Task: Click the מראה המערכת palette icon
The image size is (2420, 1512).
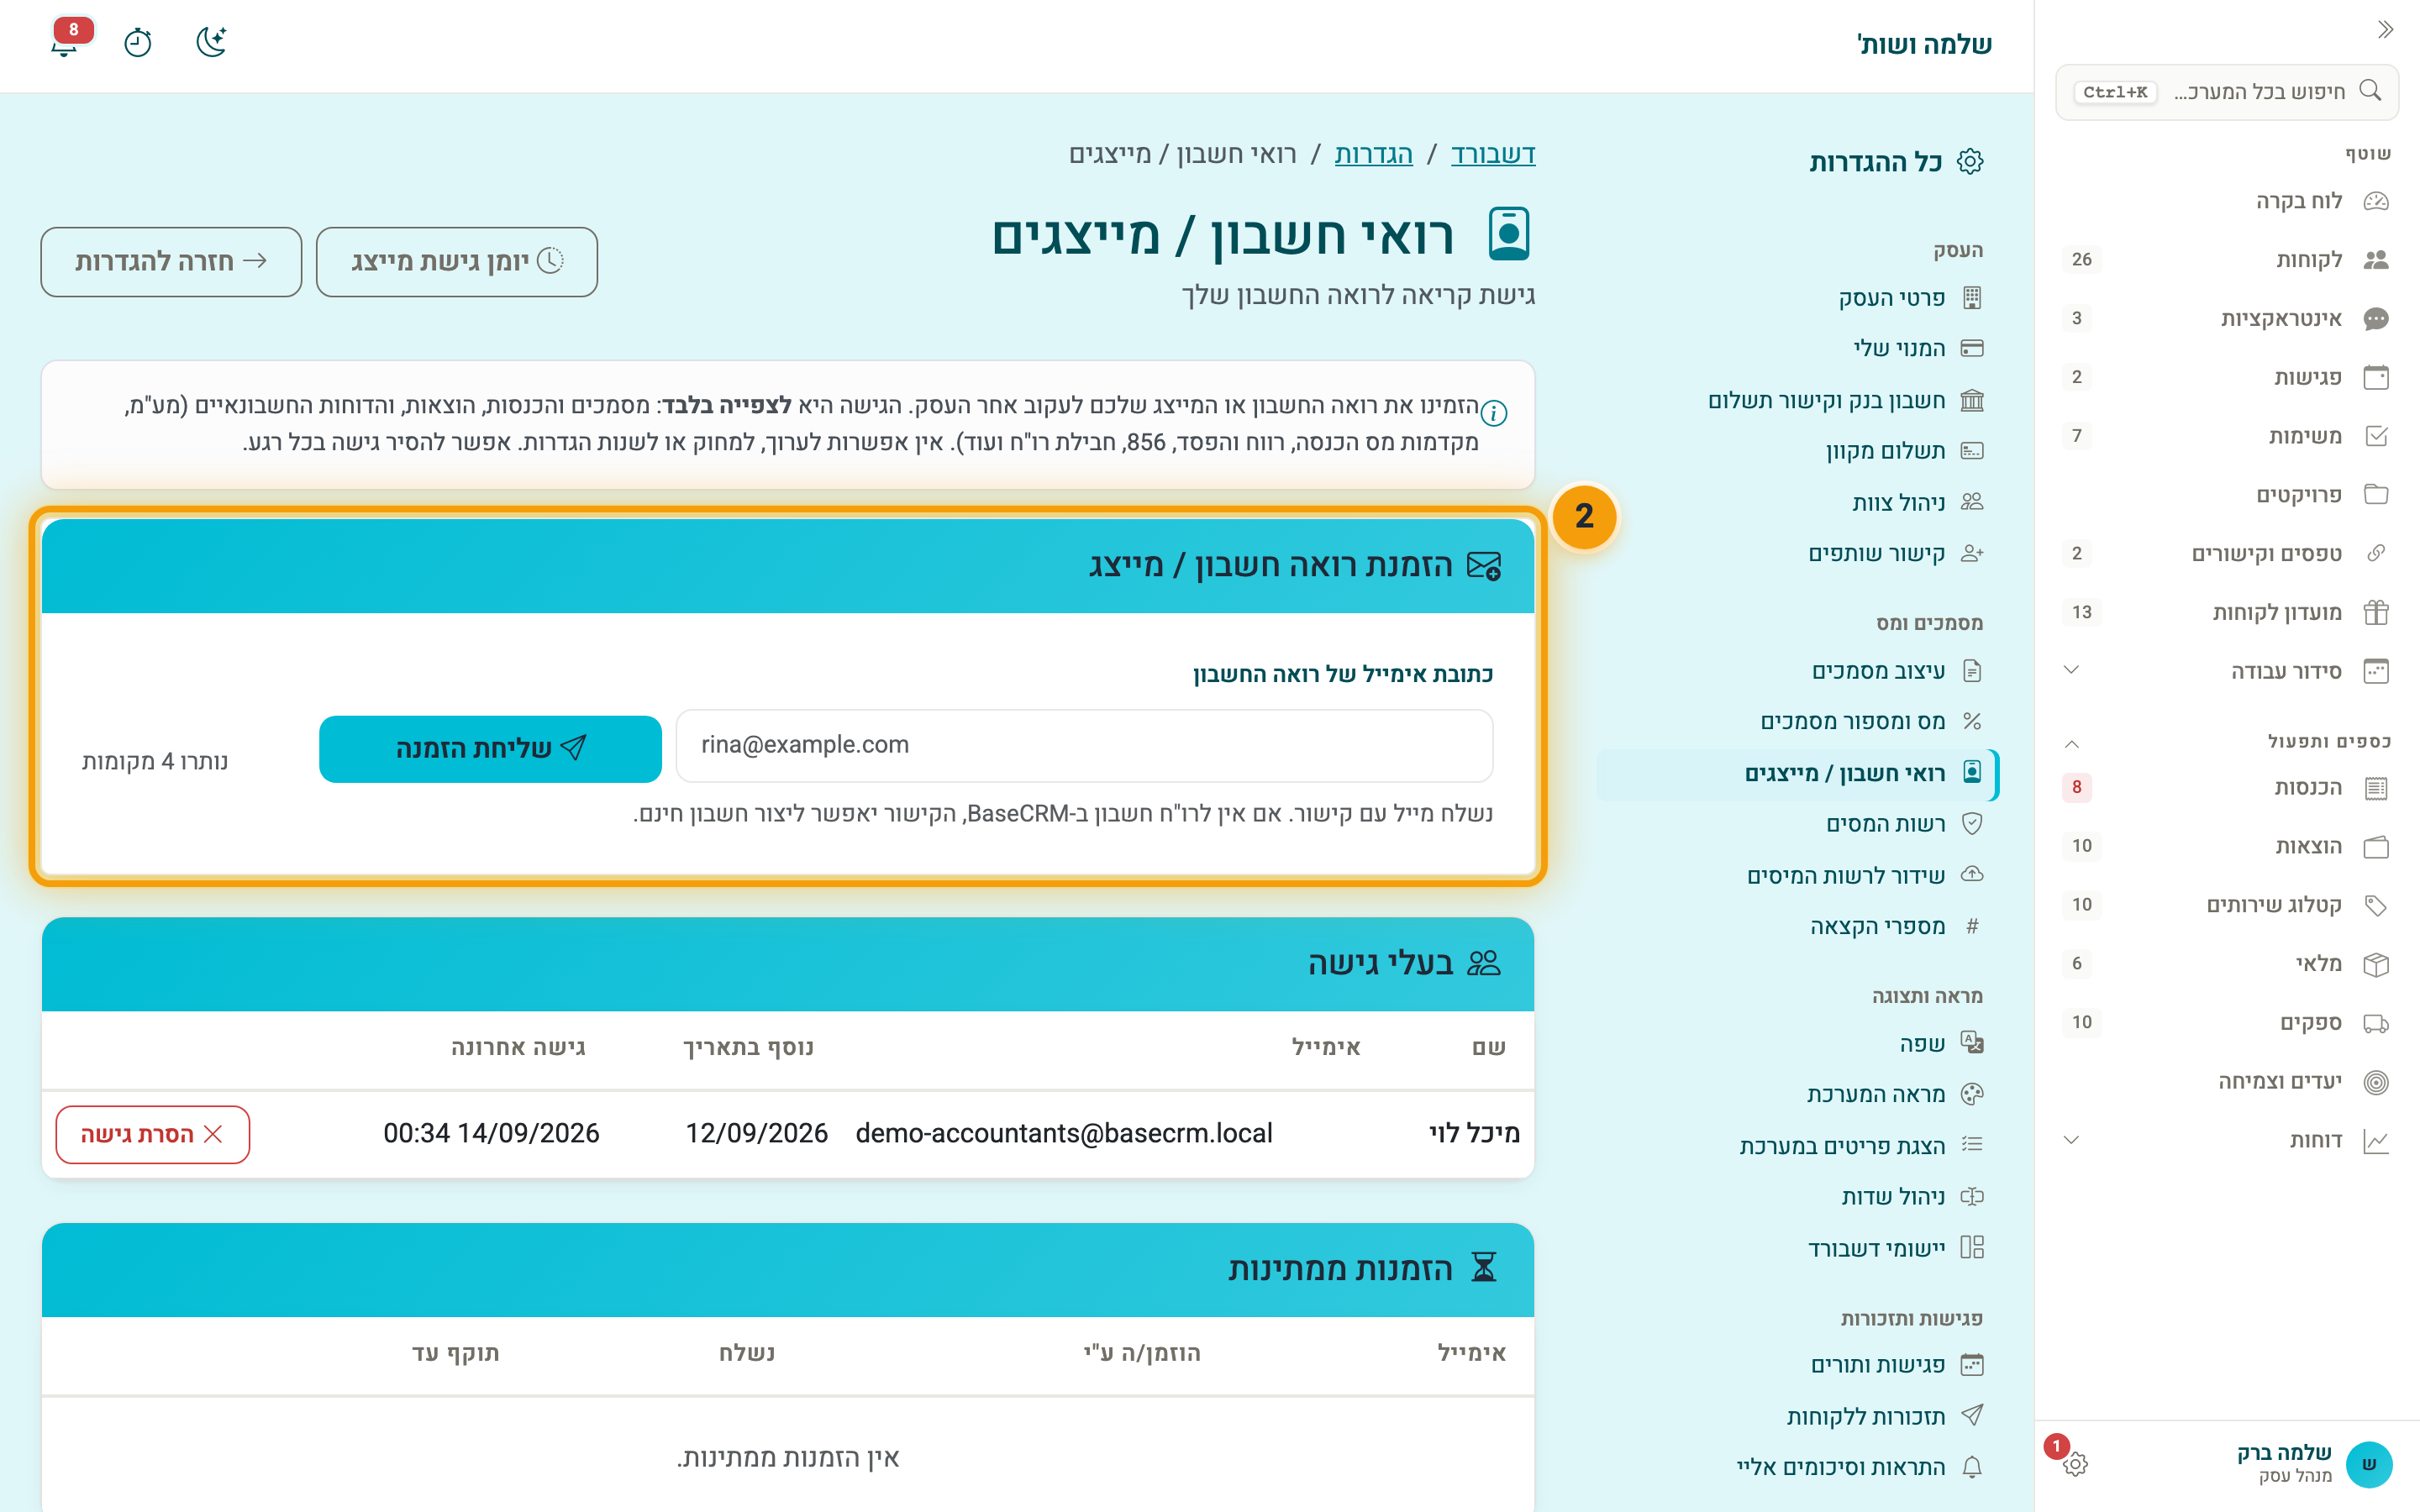Action: click(x=1972, y=1094)
